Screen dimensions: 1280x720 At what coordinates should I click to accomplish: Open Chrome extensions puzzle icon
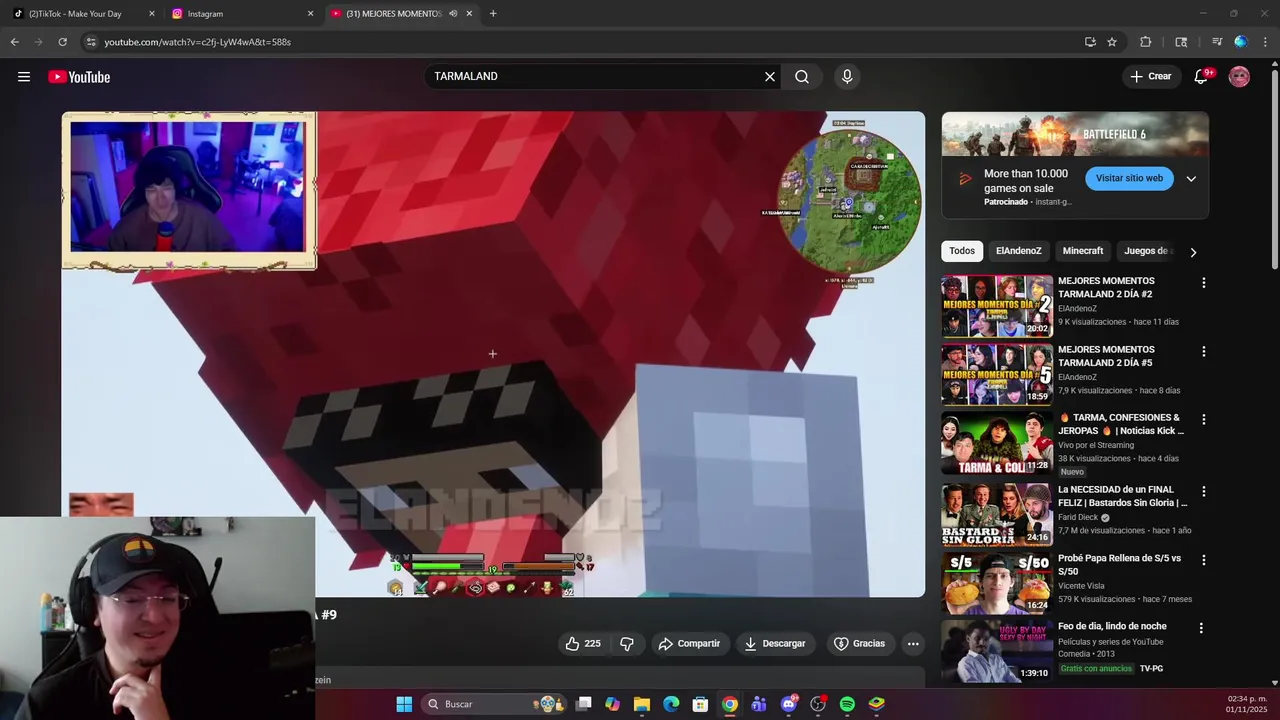pos(1146,42)
